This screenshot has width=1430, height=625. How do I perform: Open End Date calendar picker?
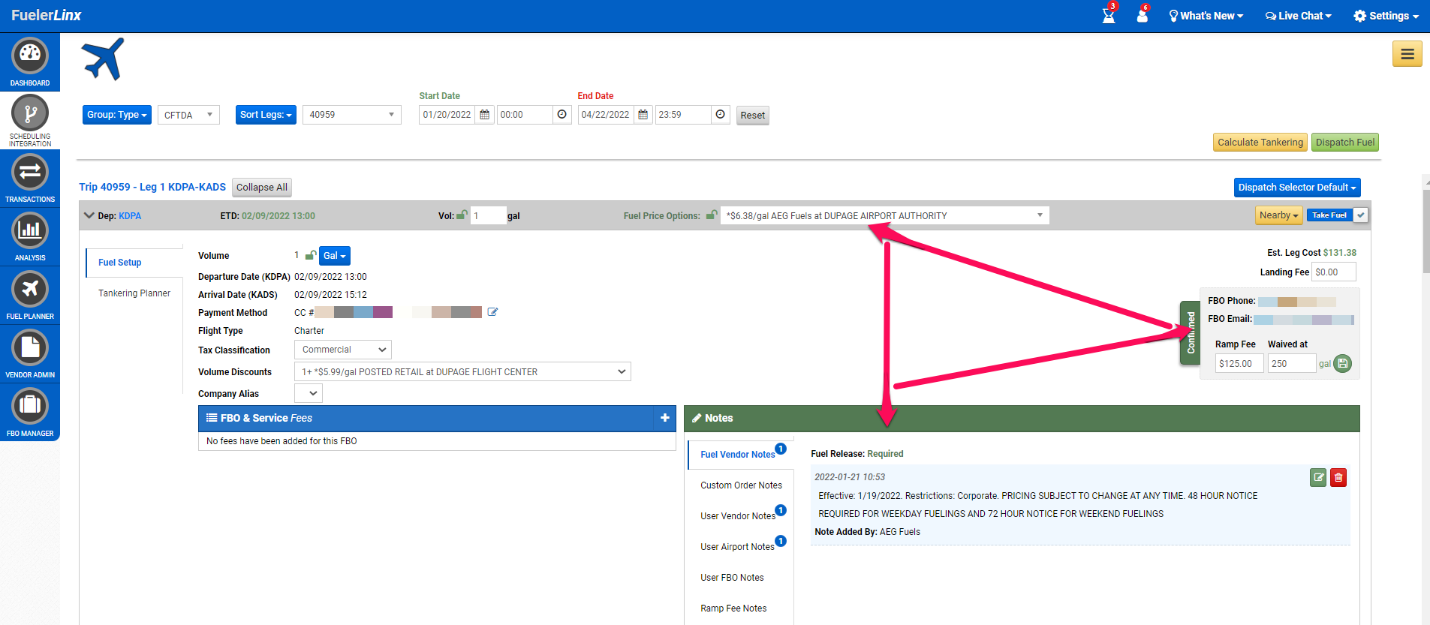click(644, 115)
